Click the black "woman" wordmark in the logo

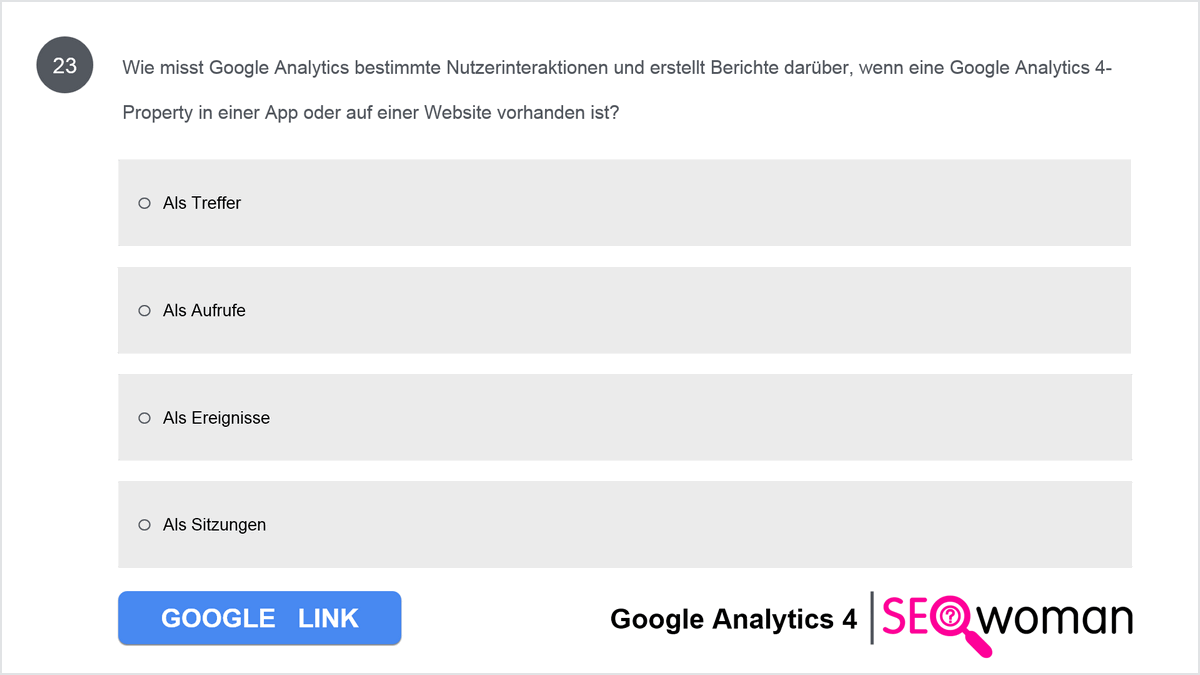pyautogui.click(x=1055, y=619)
